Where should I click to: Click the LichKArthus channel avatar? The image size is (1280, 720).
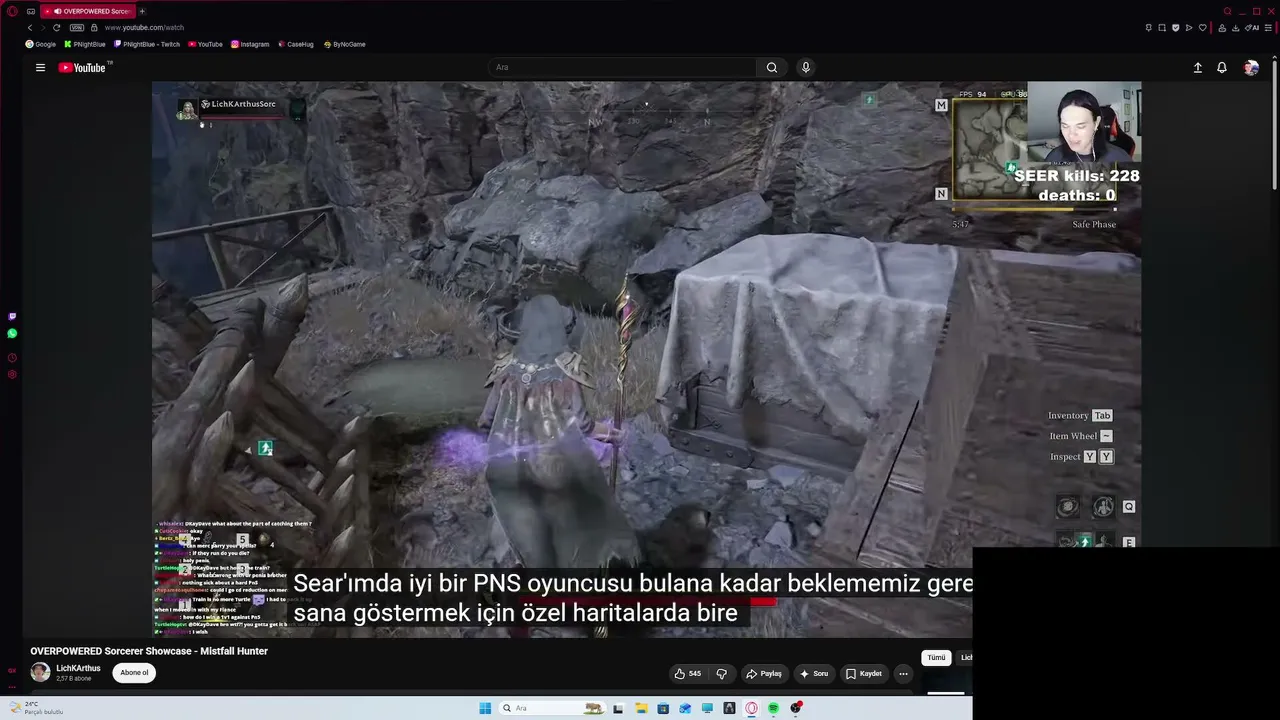tap(40, 672)
